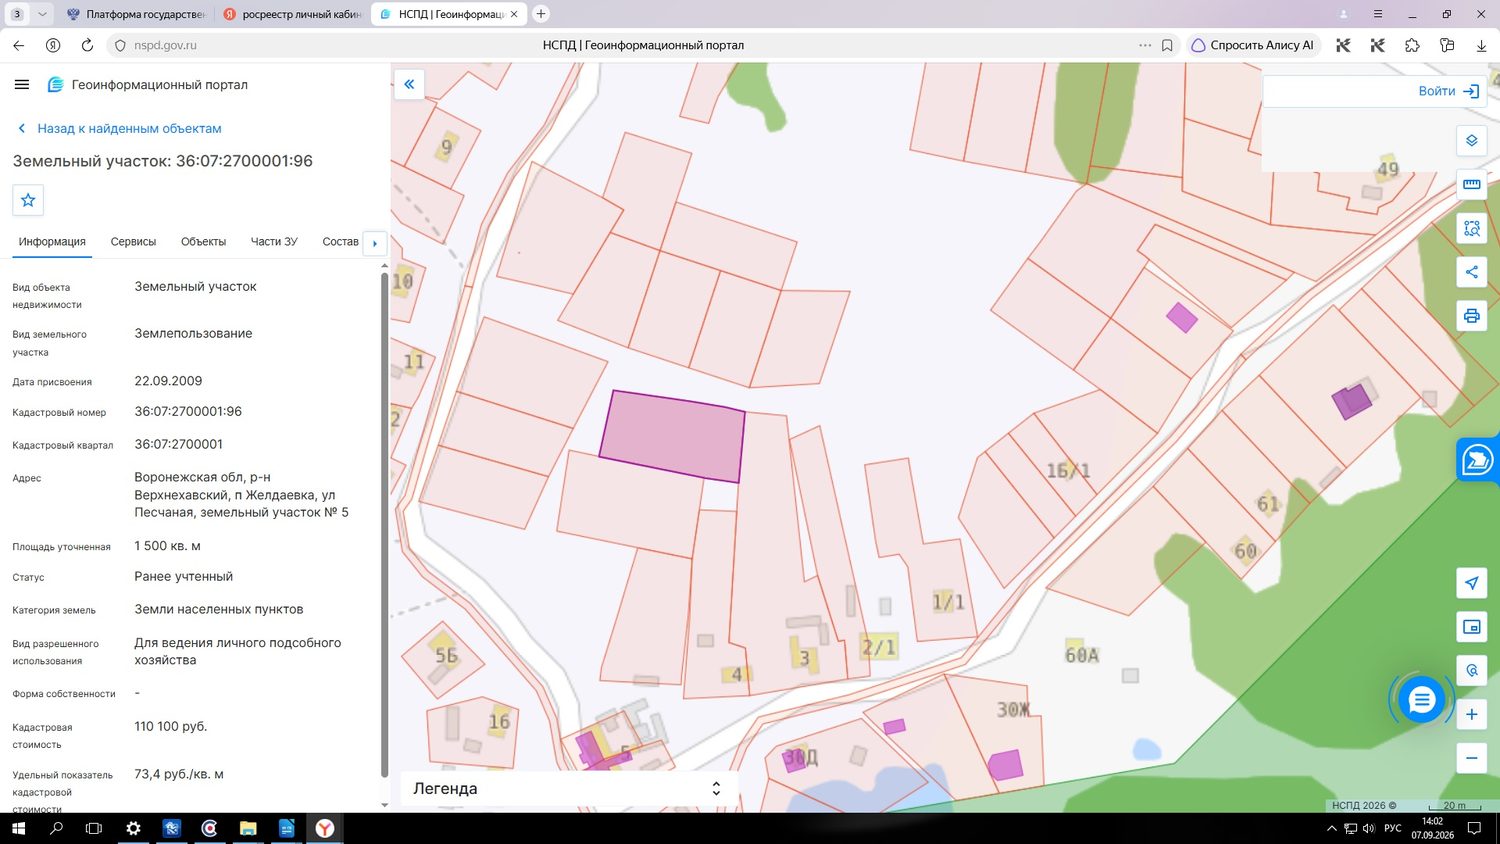
Task: Select the area search tool
Action: 1471,228
